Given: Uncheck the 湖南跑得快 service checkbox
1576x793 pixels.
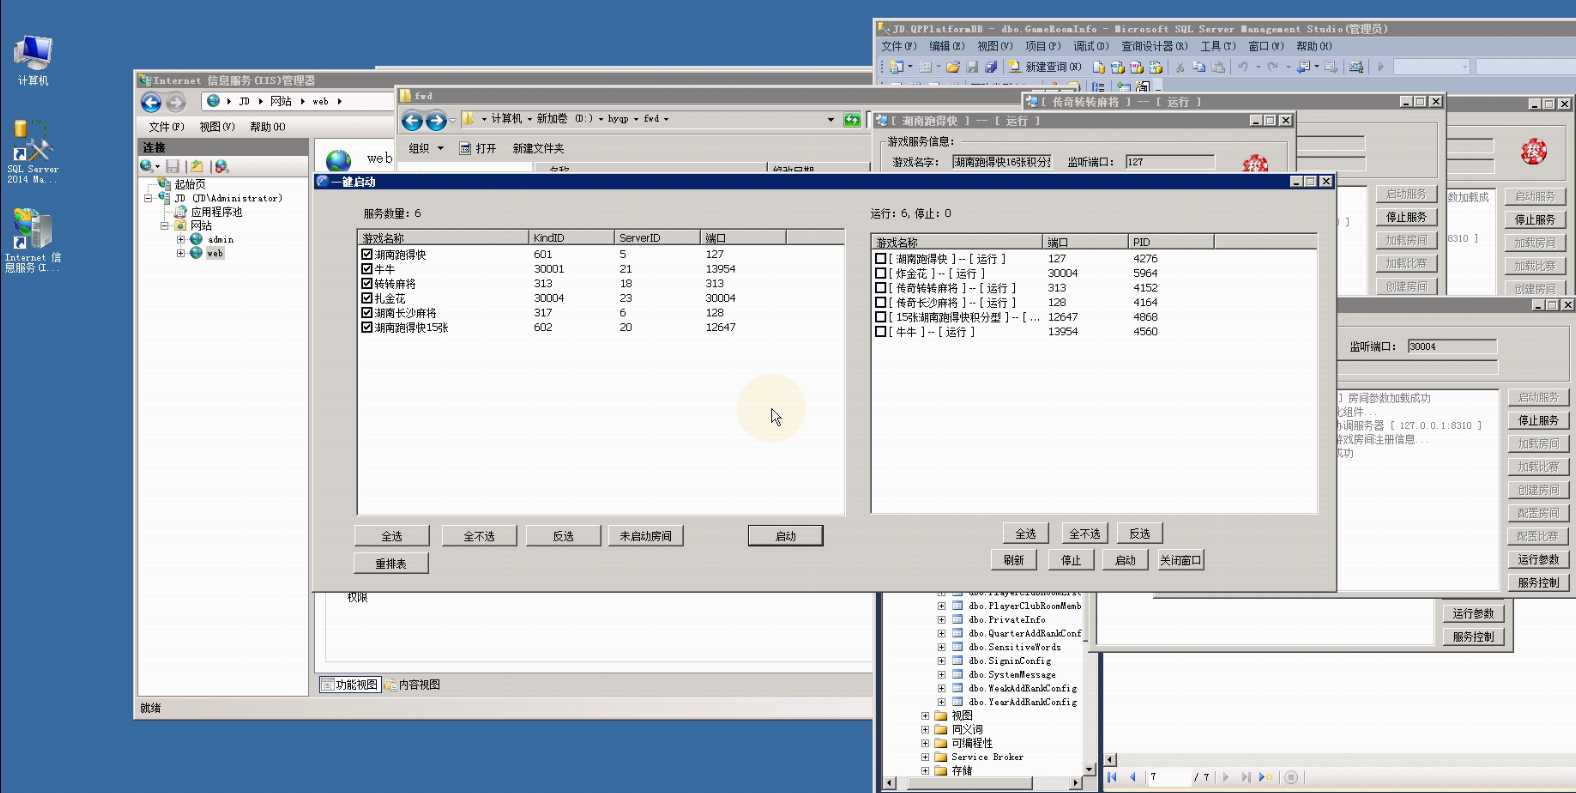Looking at the screenshot, I should pyautogui.click(x=367, y=254).
